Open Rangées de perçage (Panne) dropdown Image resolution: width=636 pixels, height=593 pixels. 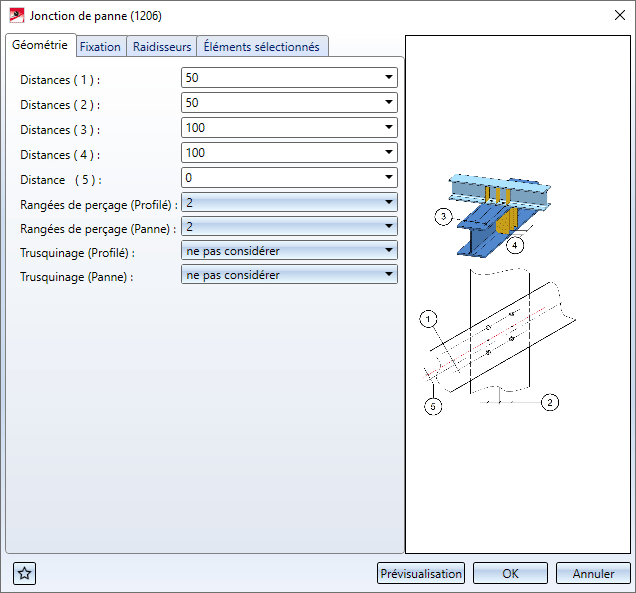[x=289, y=226]
